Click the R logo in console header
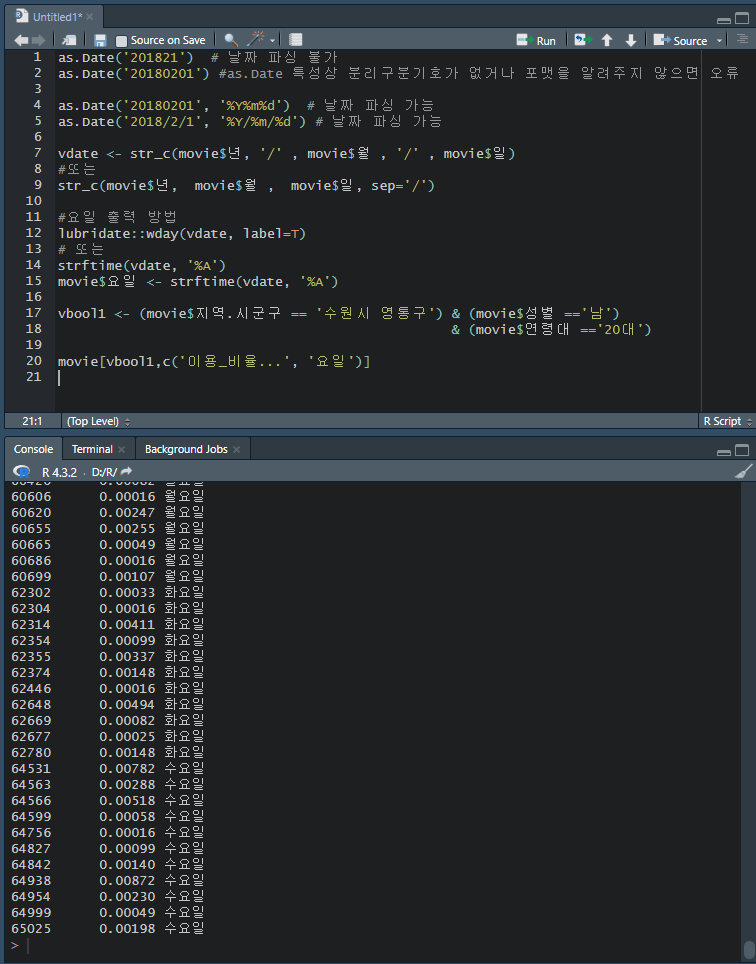 click(x=22, y=472)
